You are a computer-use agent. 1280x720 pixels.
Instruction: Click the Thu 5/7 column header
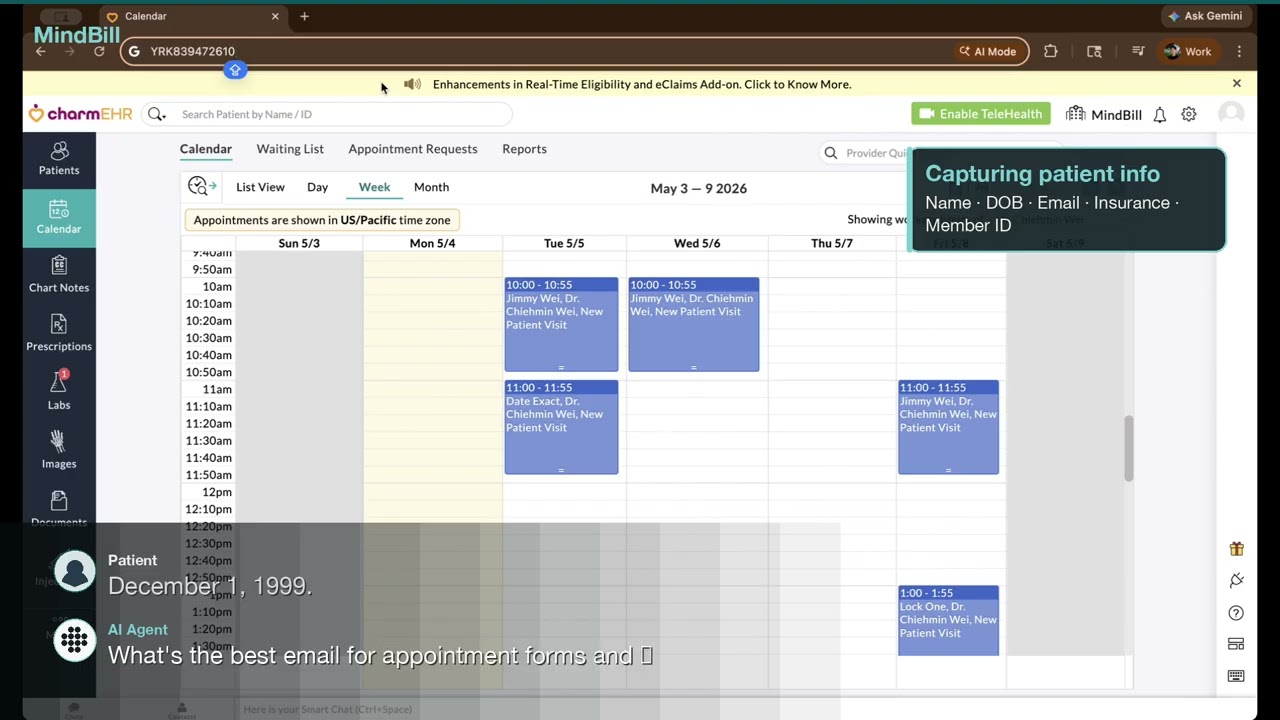tap(832, 243)
